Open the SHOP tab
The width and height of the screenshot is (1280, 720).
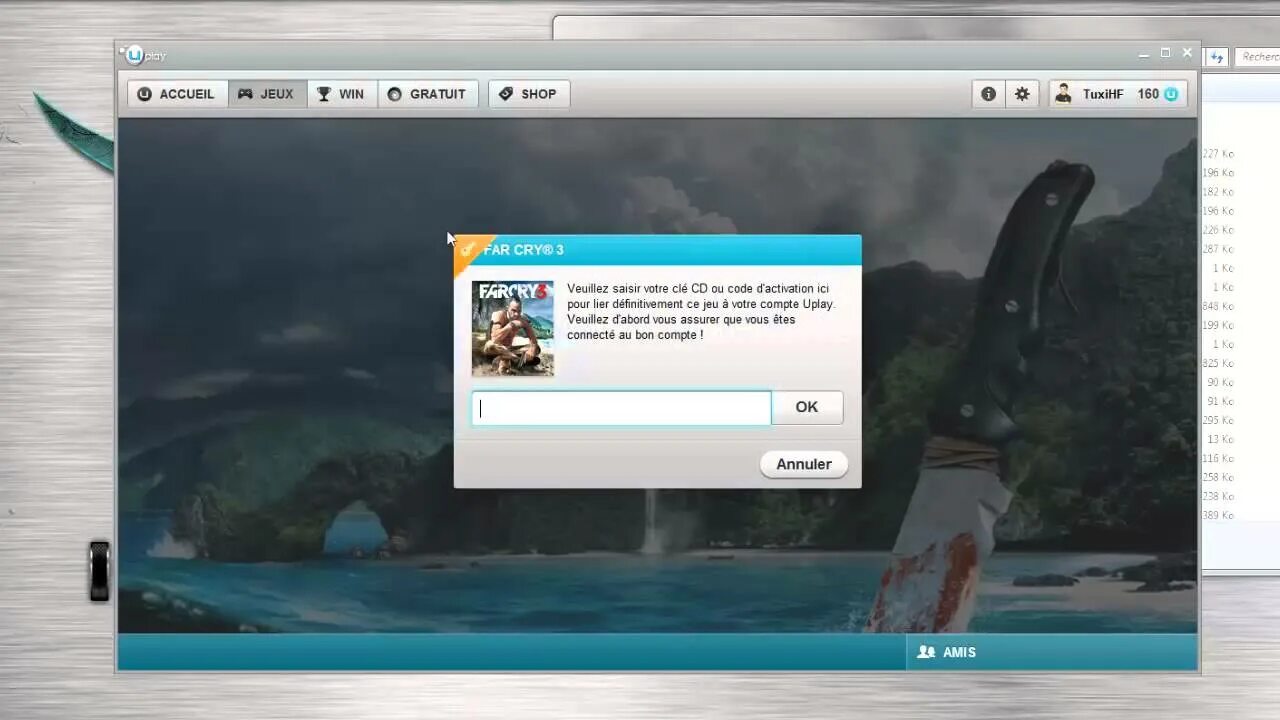528,94
